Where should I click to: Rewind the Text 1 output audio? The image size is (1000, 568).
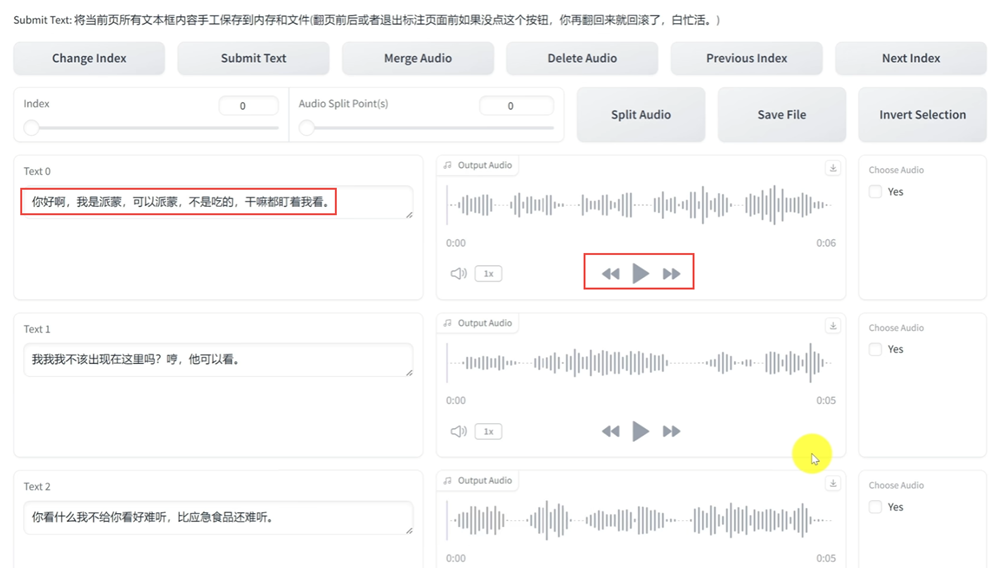[610, 431]
